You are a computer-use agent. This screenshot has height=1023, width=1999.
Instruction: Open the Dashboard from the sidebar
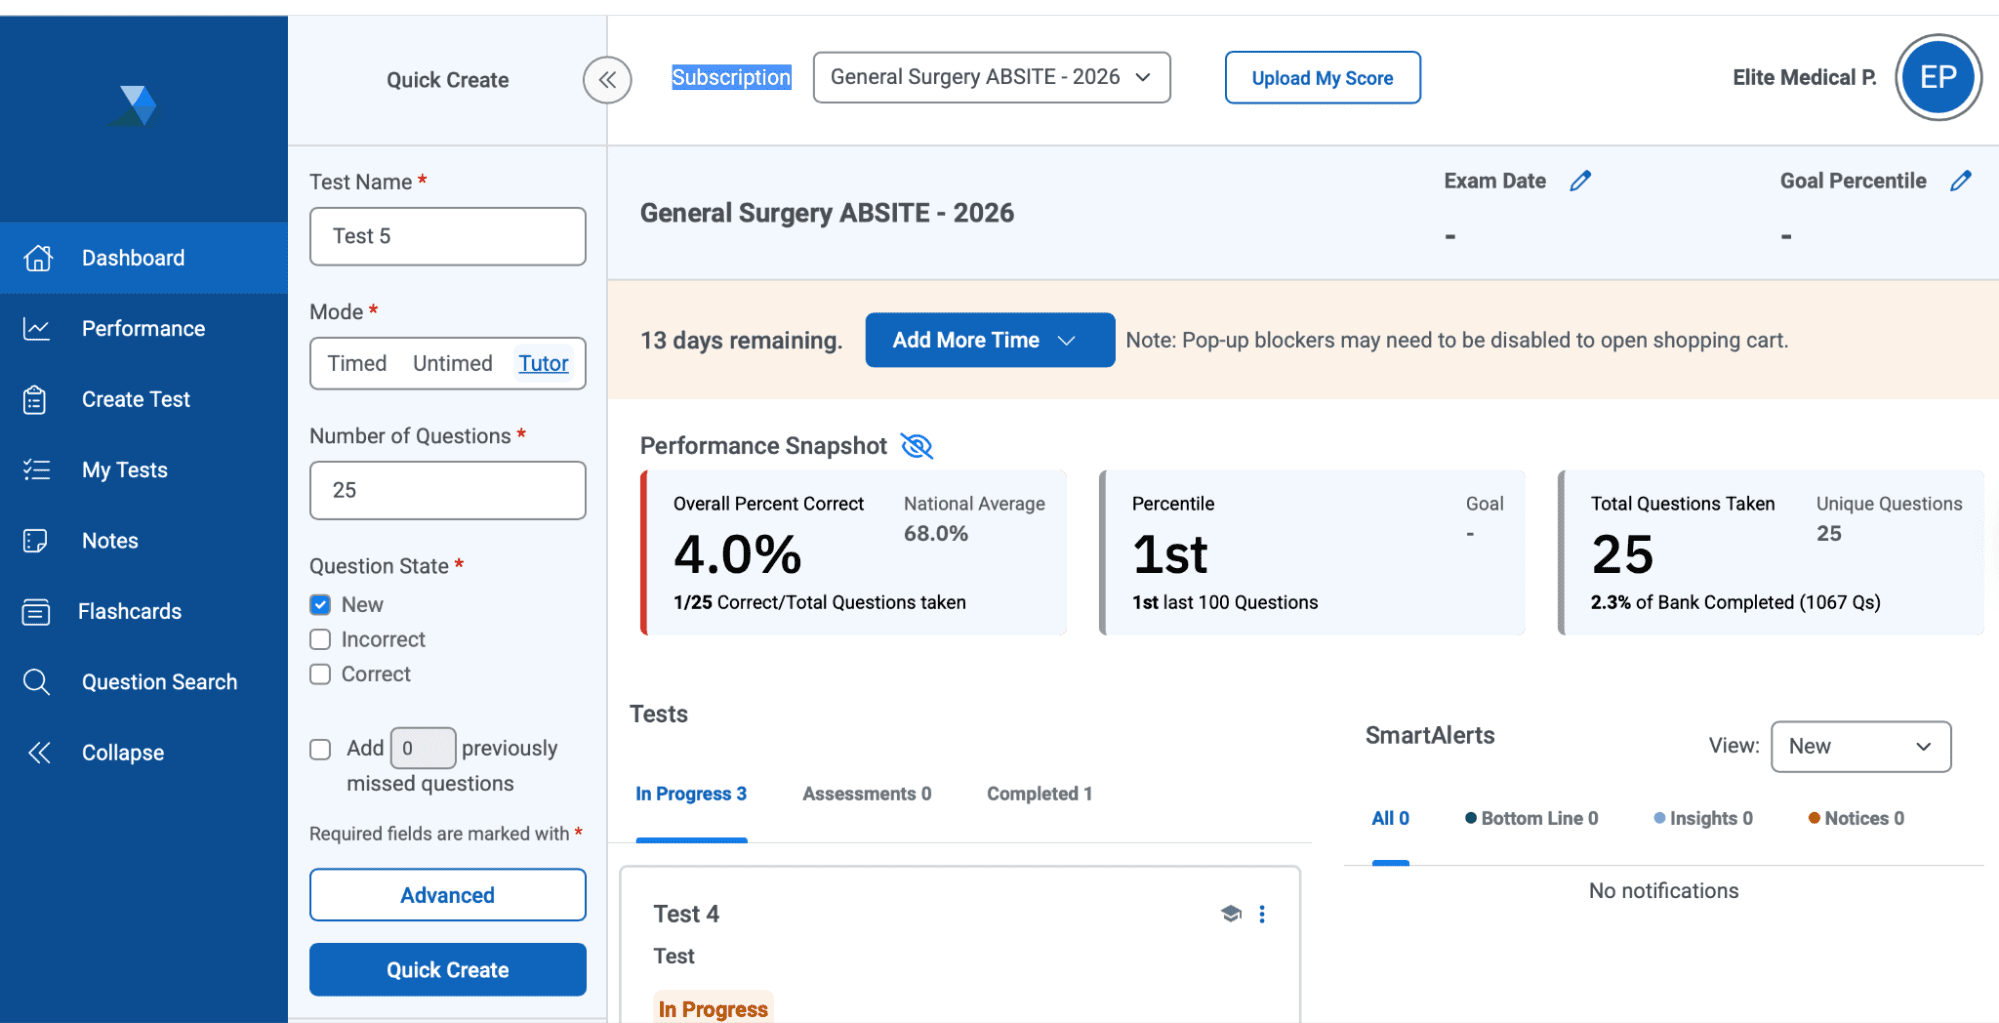pos(132,257)
